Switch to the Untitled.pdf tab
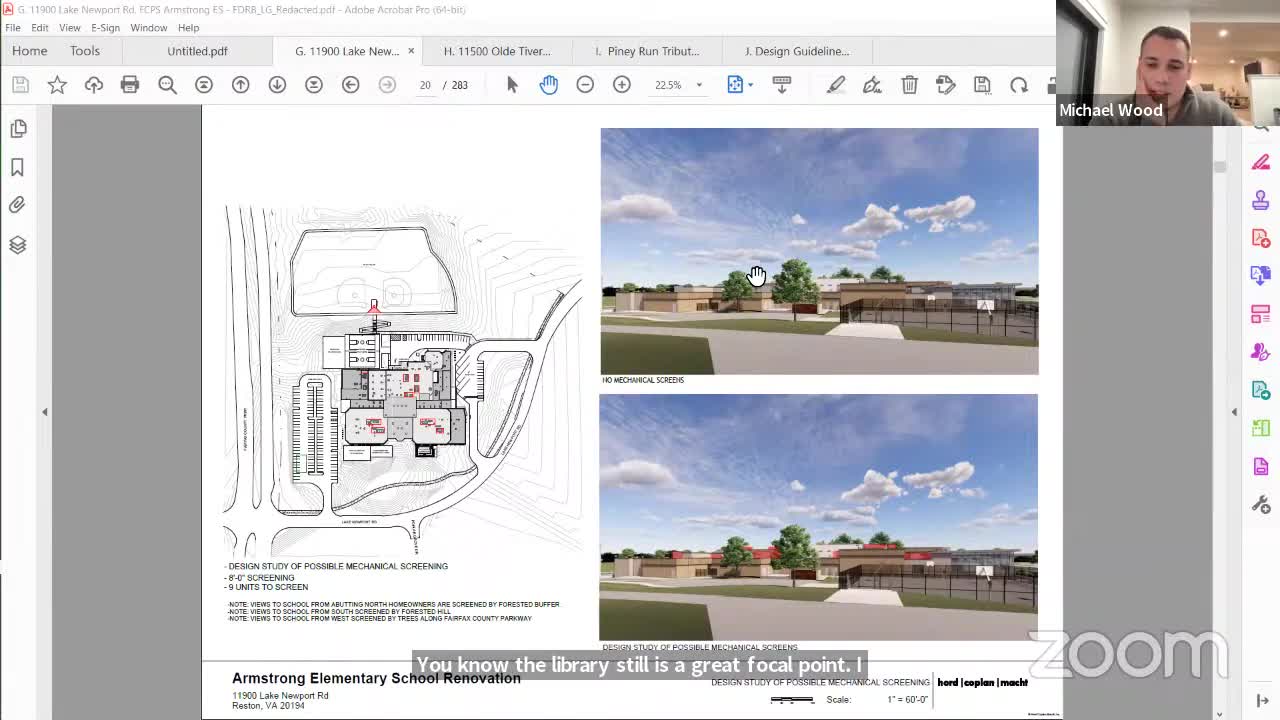This screenshot has width=1280, height=720. tap(197, 51)
